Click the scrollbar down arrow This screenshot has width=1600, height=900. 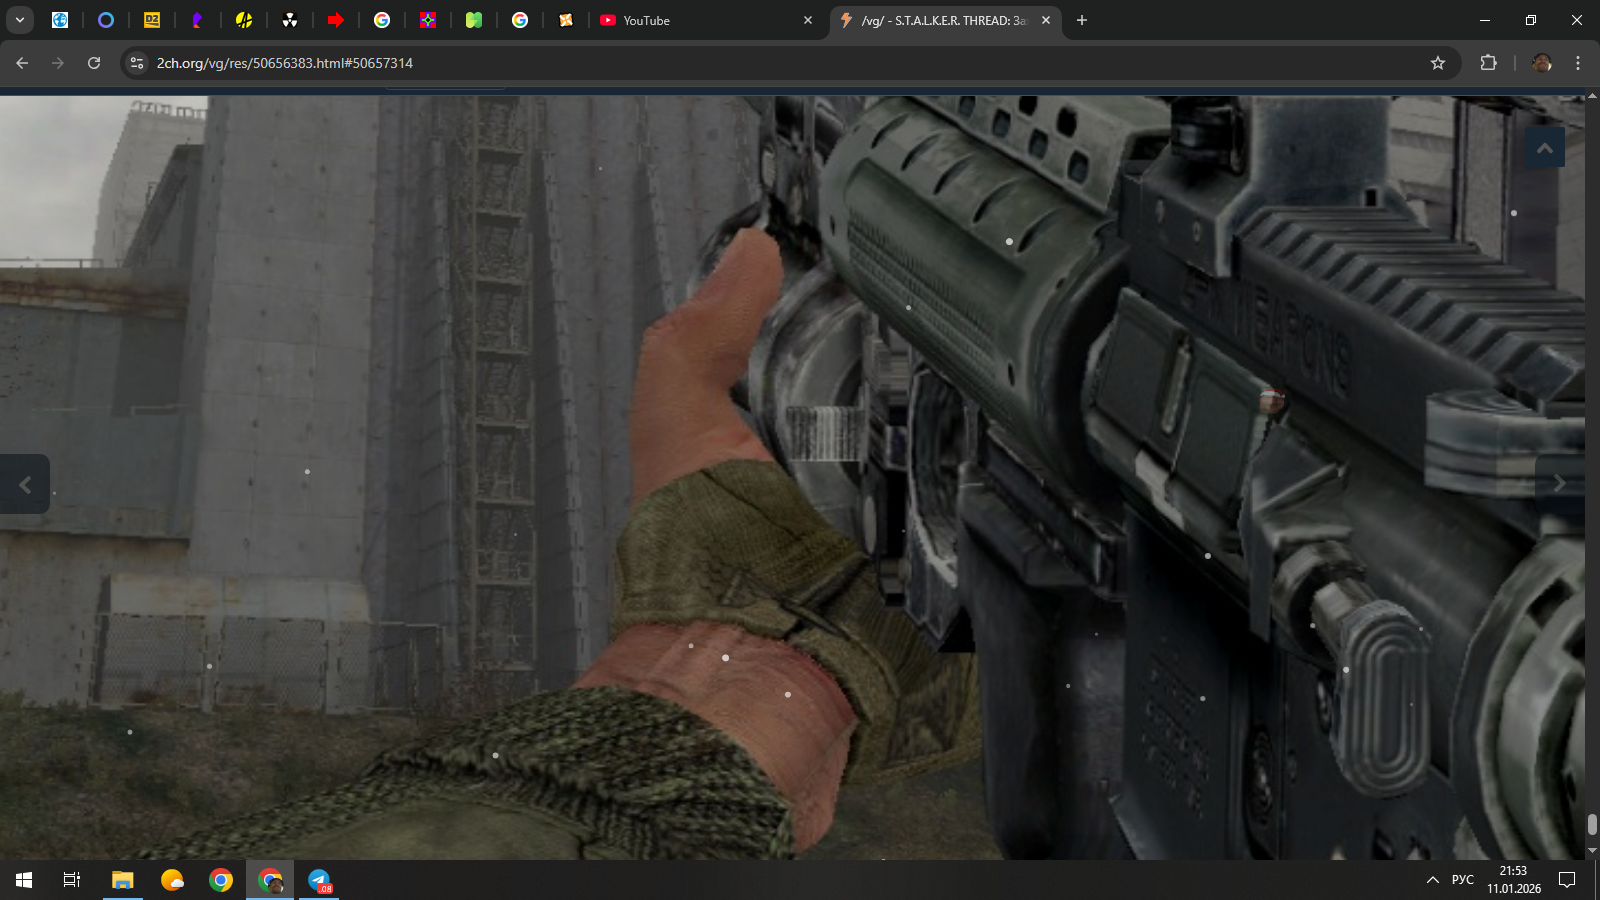(x=1592, y=851)
